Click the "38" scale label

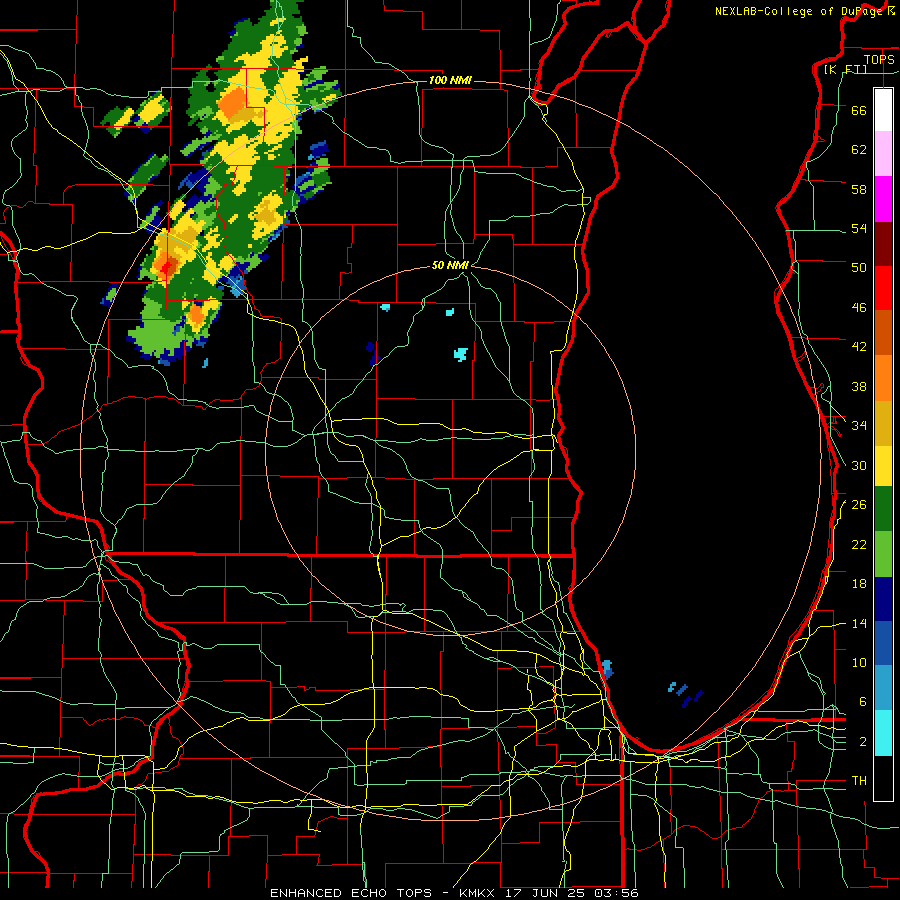coord(859,386)
